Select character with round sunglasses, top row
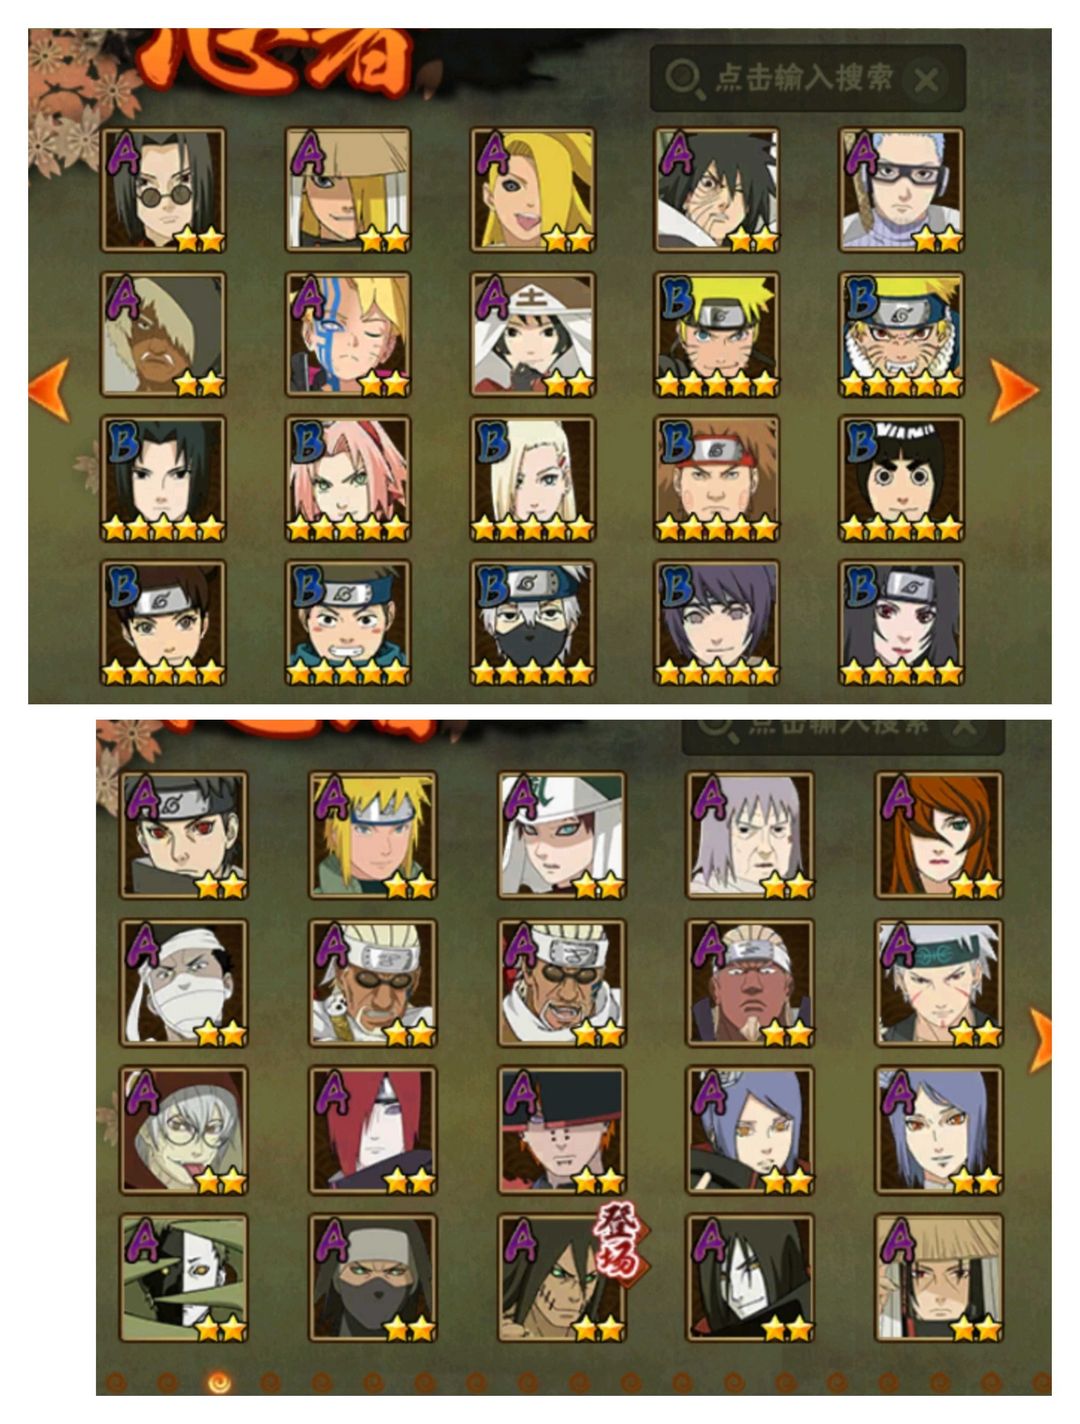This screenshot has width=1080, height=1424. pos(162,190)
